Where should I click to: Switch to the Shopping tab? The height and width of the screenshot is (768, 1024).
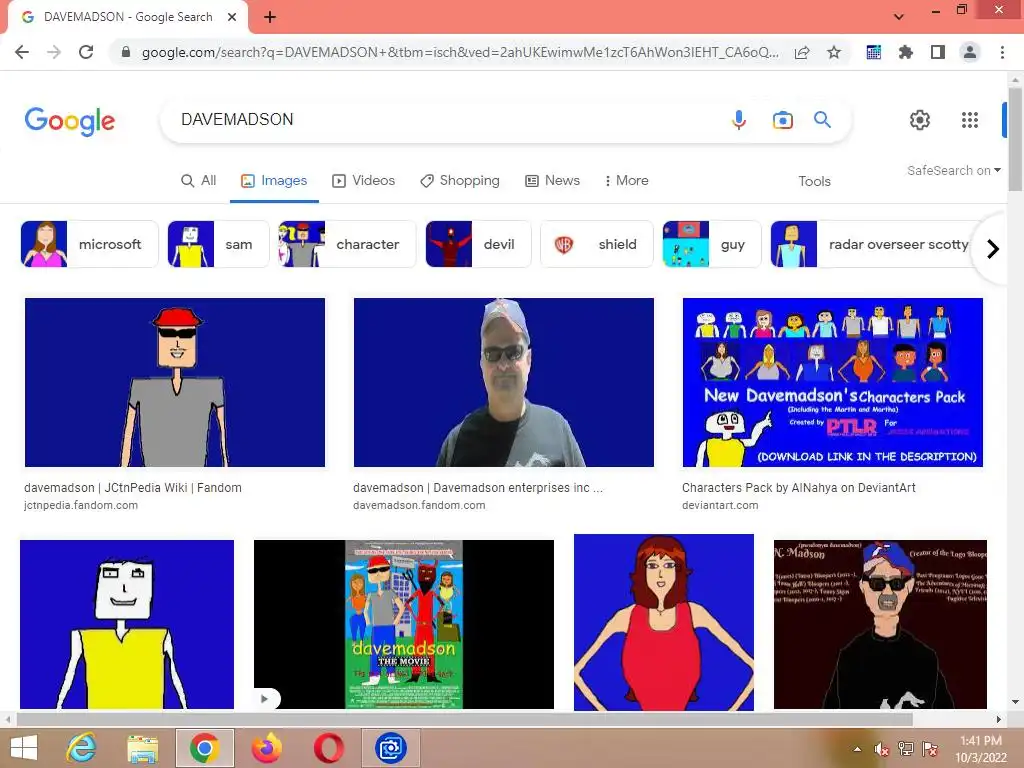[x=460, y=181]
